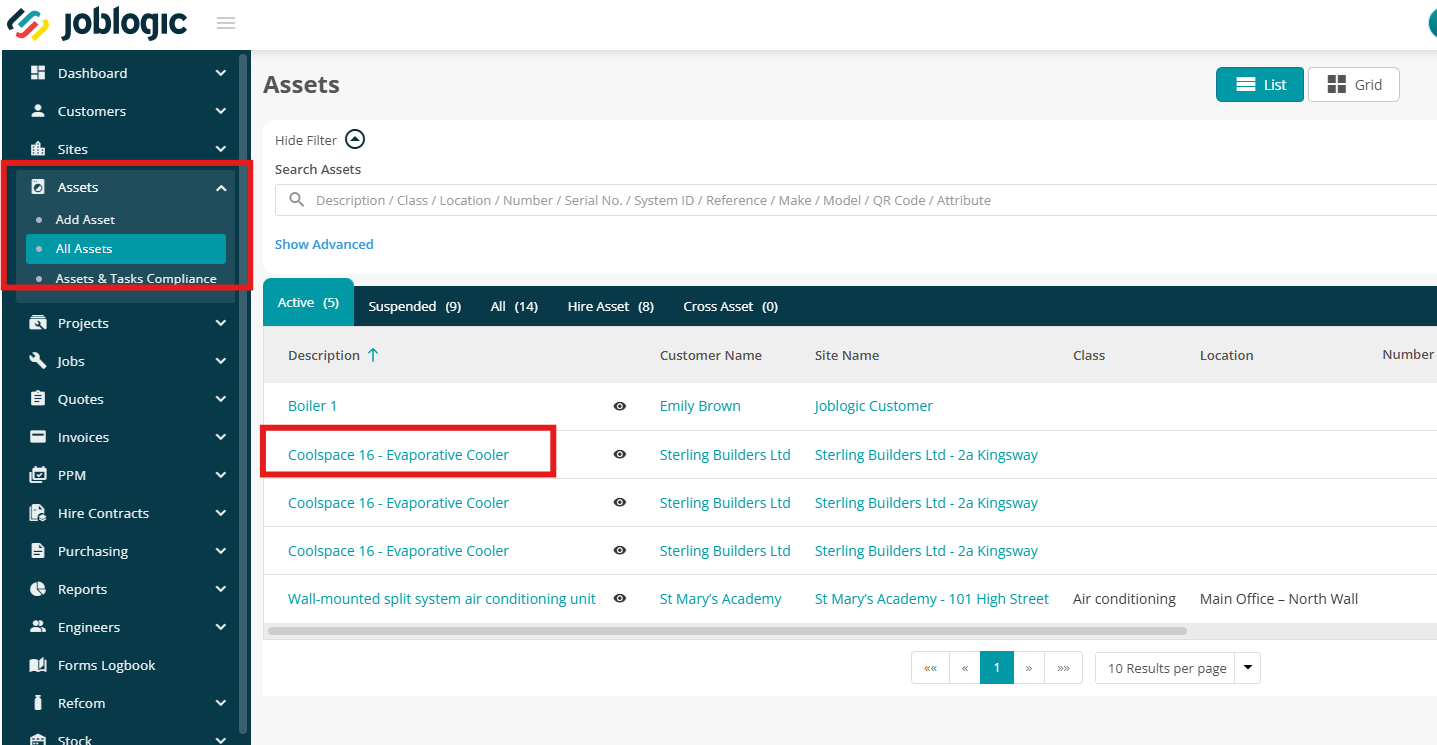Screen dimensions: 1437x745
Task: Open customer Emily Brown
Action: click(x=700, y=406)
